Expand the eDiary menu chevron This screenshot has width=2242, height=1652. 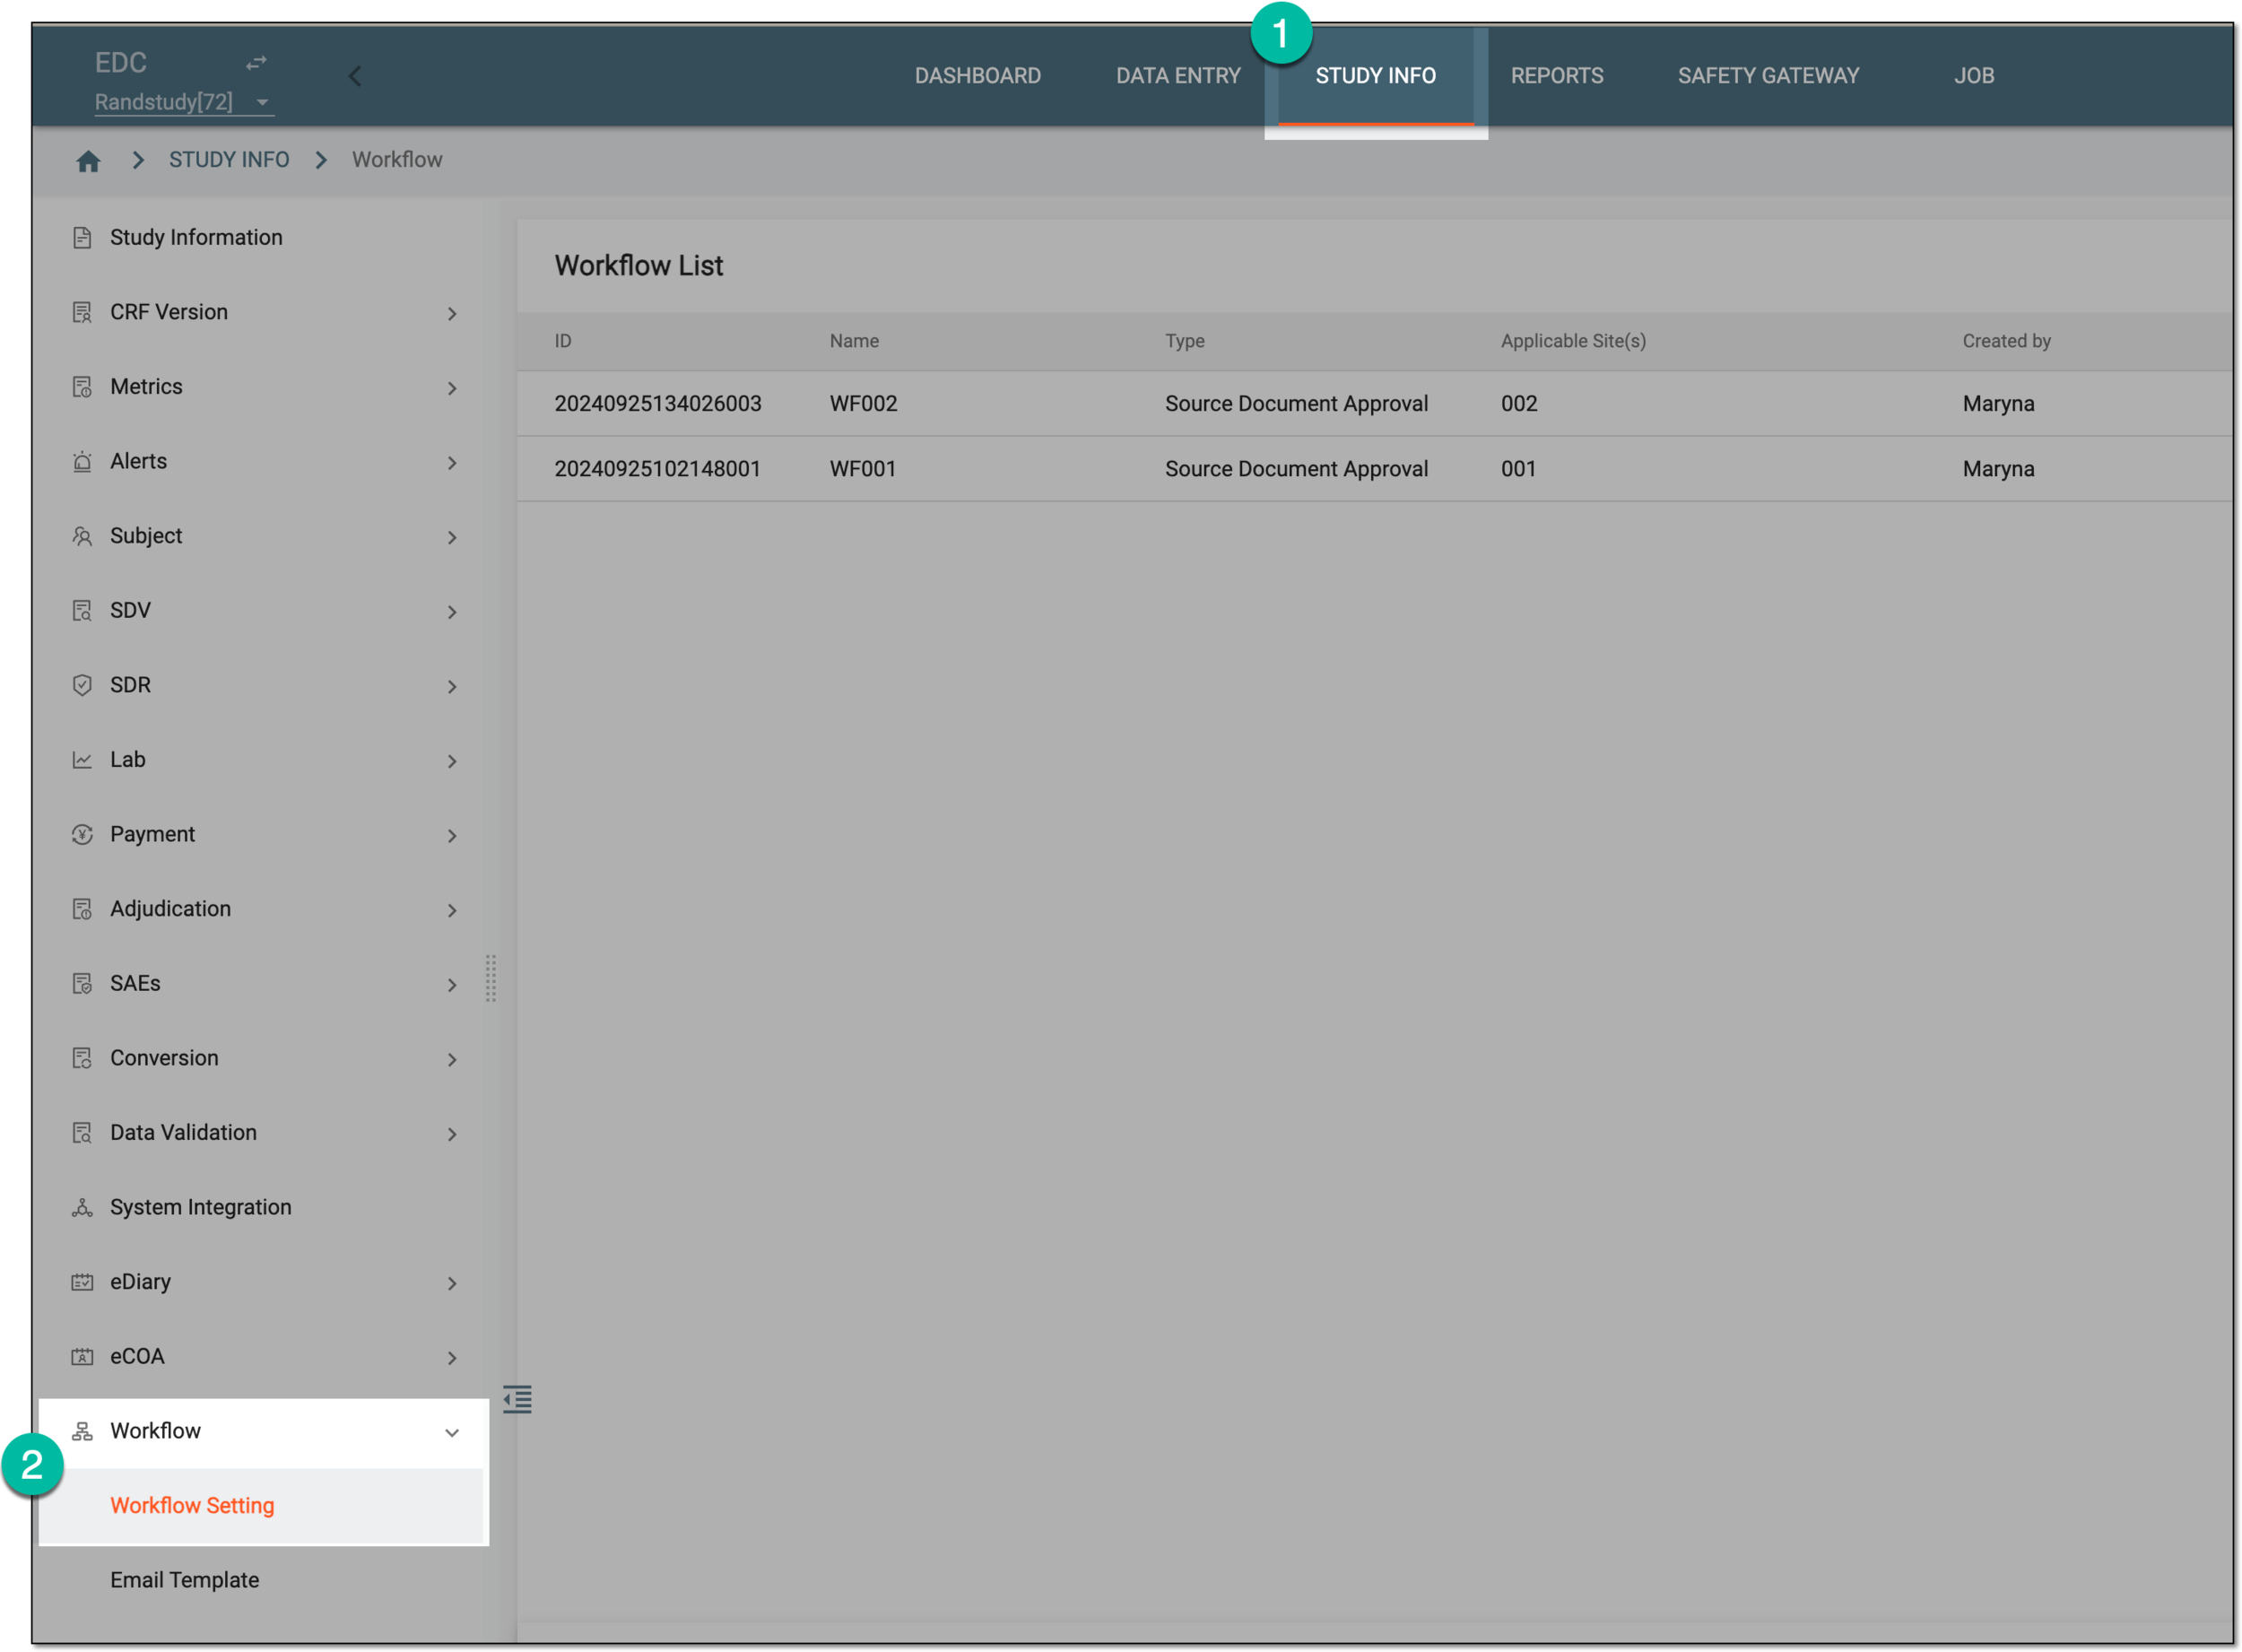(452, 1284)
